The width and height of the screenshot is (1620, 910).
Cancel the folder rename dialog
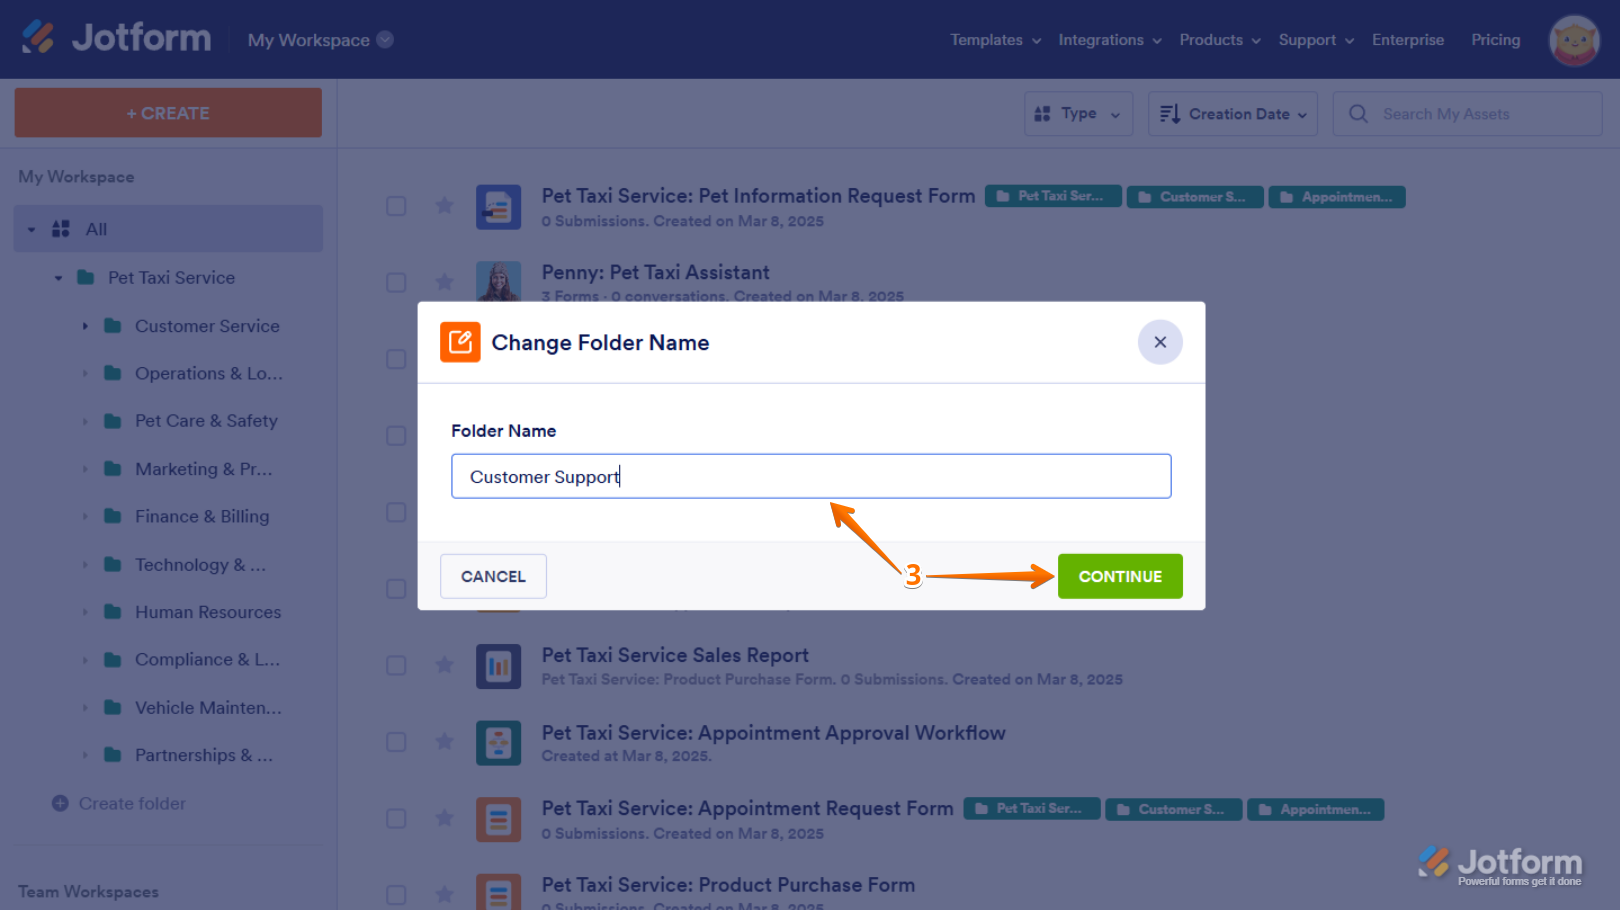(493, 576)
